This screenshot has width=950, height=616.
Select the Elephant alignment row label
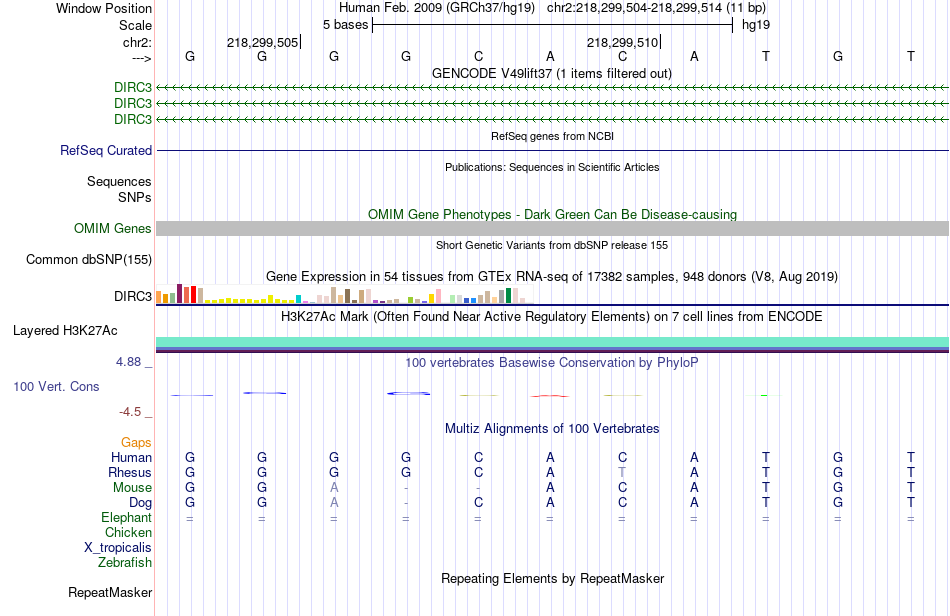(127, 517)
